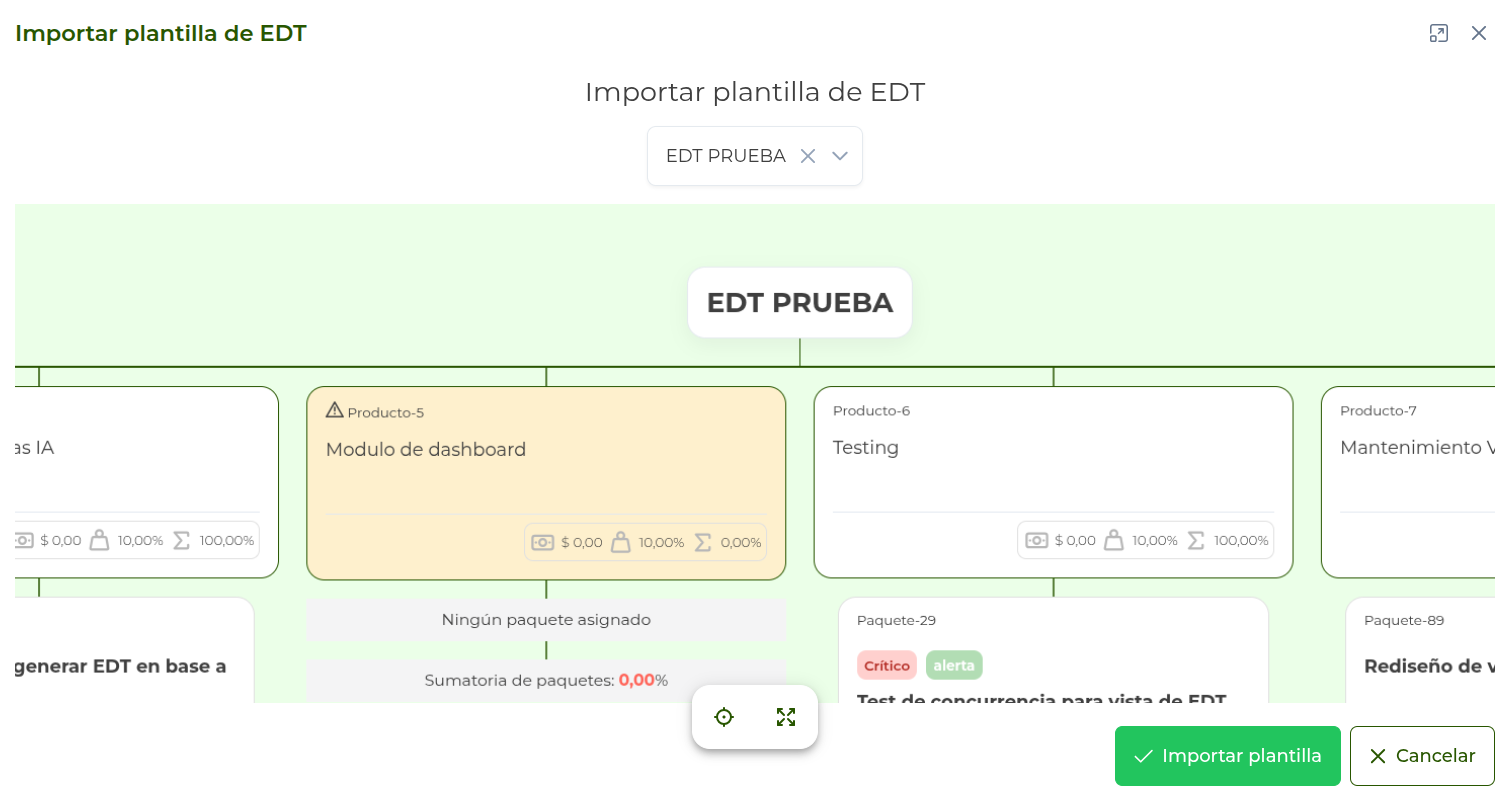Toggle the alerta tag on Paquete-29

coord(954,664)
